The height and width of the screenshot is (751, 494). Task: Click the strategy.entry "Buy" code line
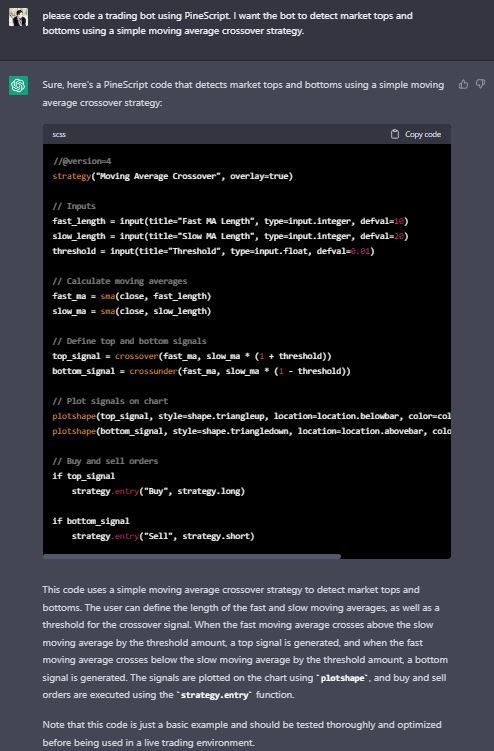click(158, 491)
